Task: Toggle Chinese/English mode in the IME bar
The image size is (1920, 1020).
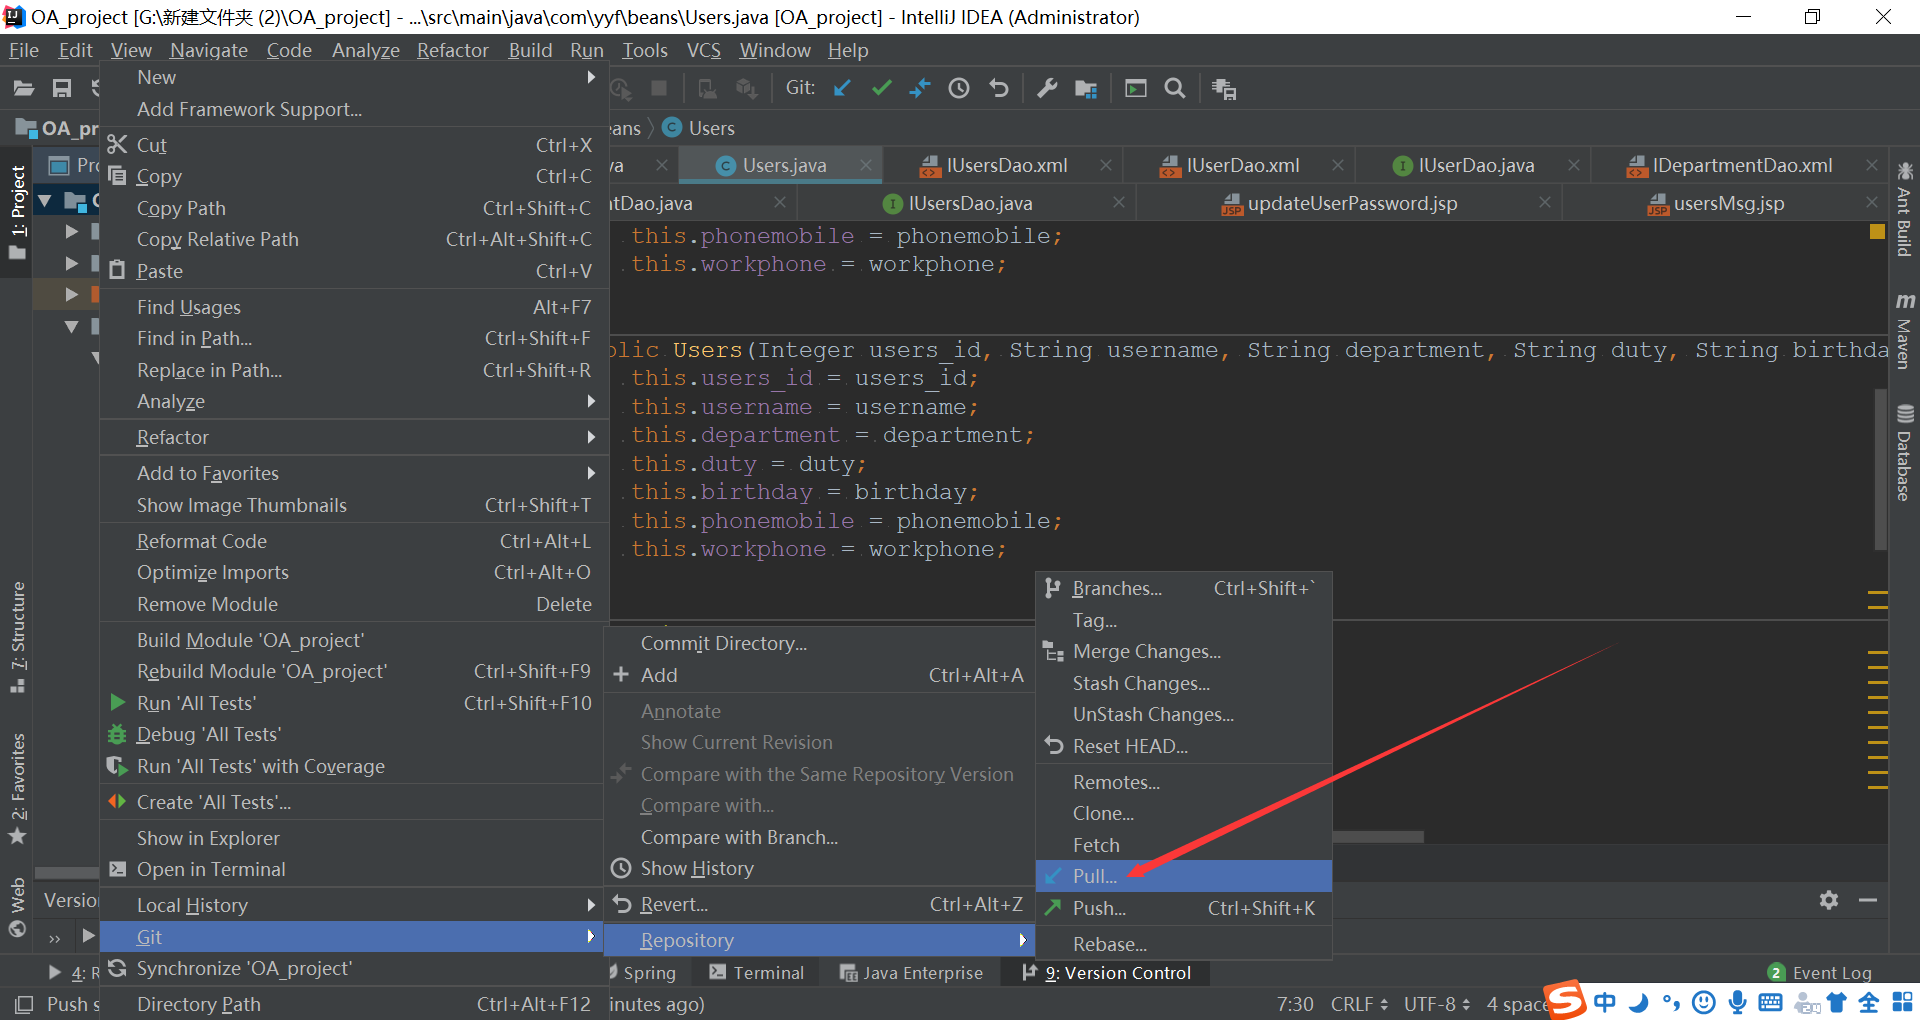Action: pos(1605,1002)
